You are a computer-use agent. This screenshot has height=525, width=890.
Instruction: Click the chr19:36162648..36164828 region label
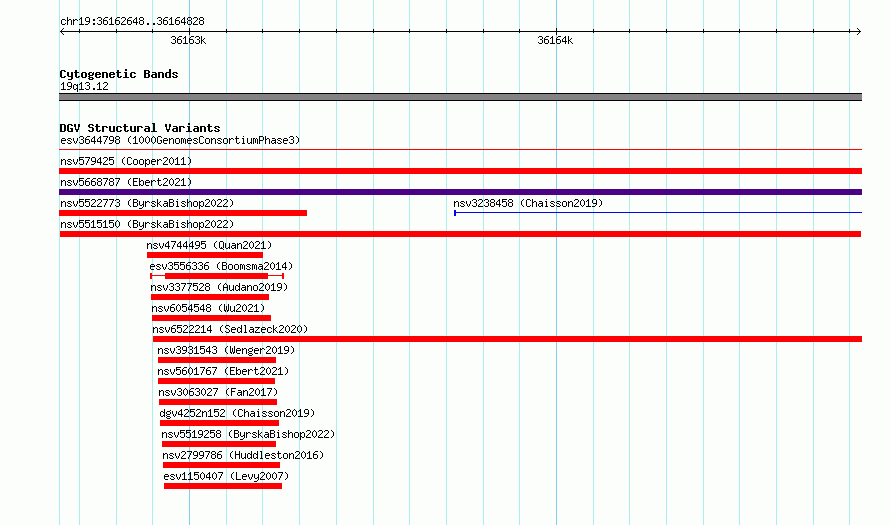point(132,21)
